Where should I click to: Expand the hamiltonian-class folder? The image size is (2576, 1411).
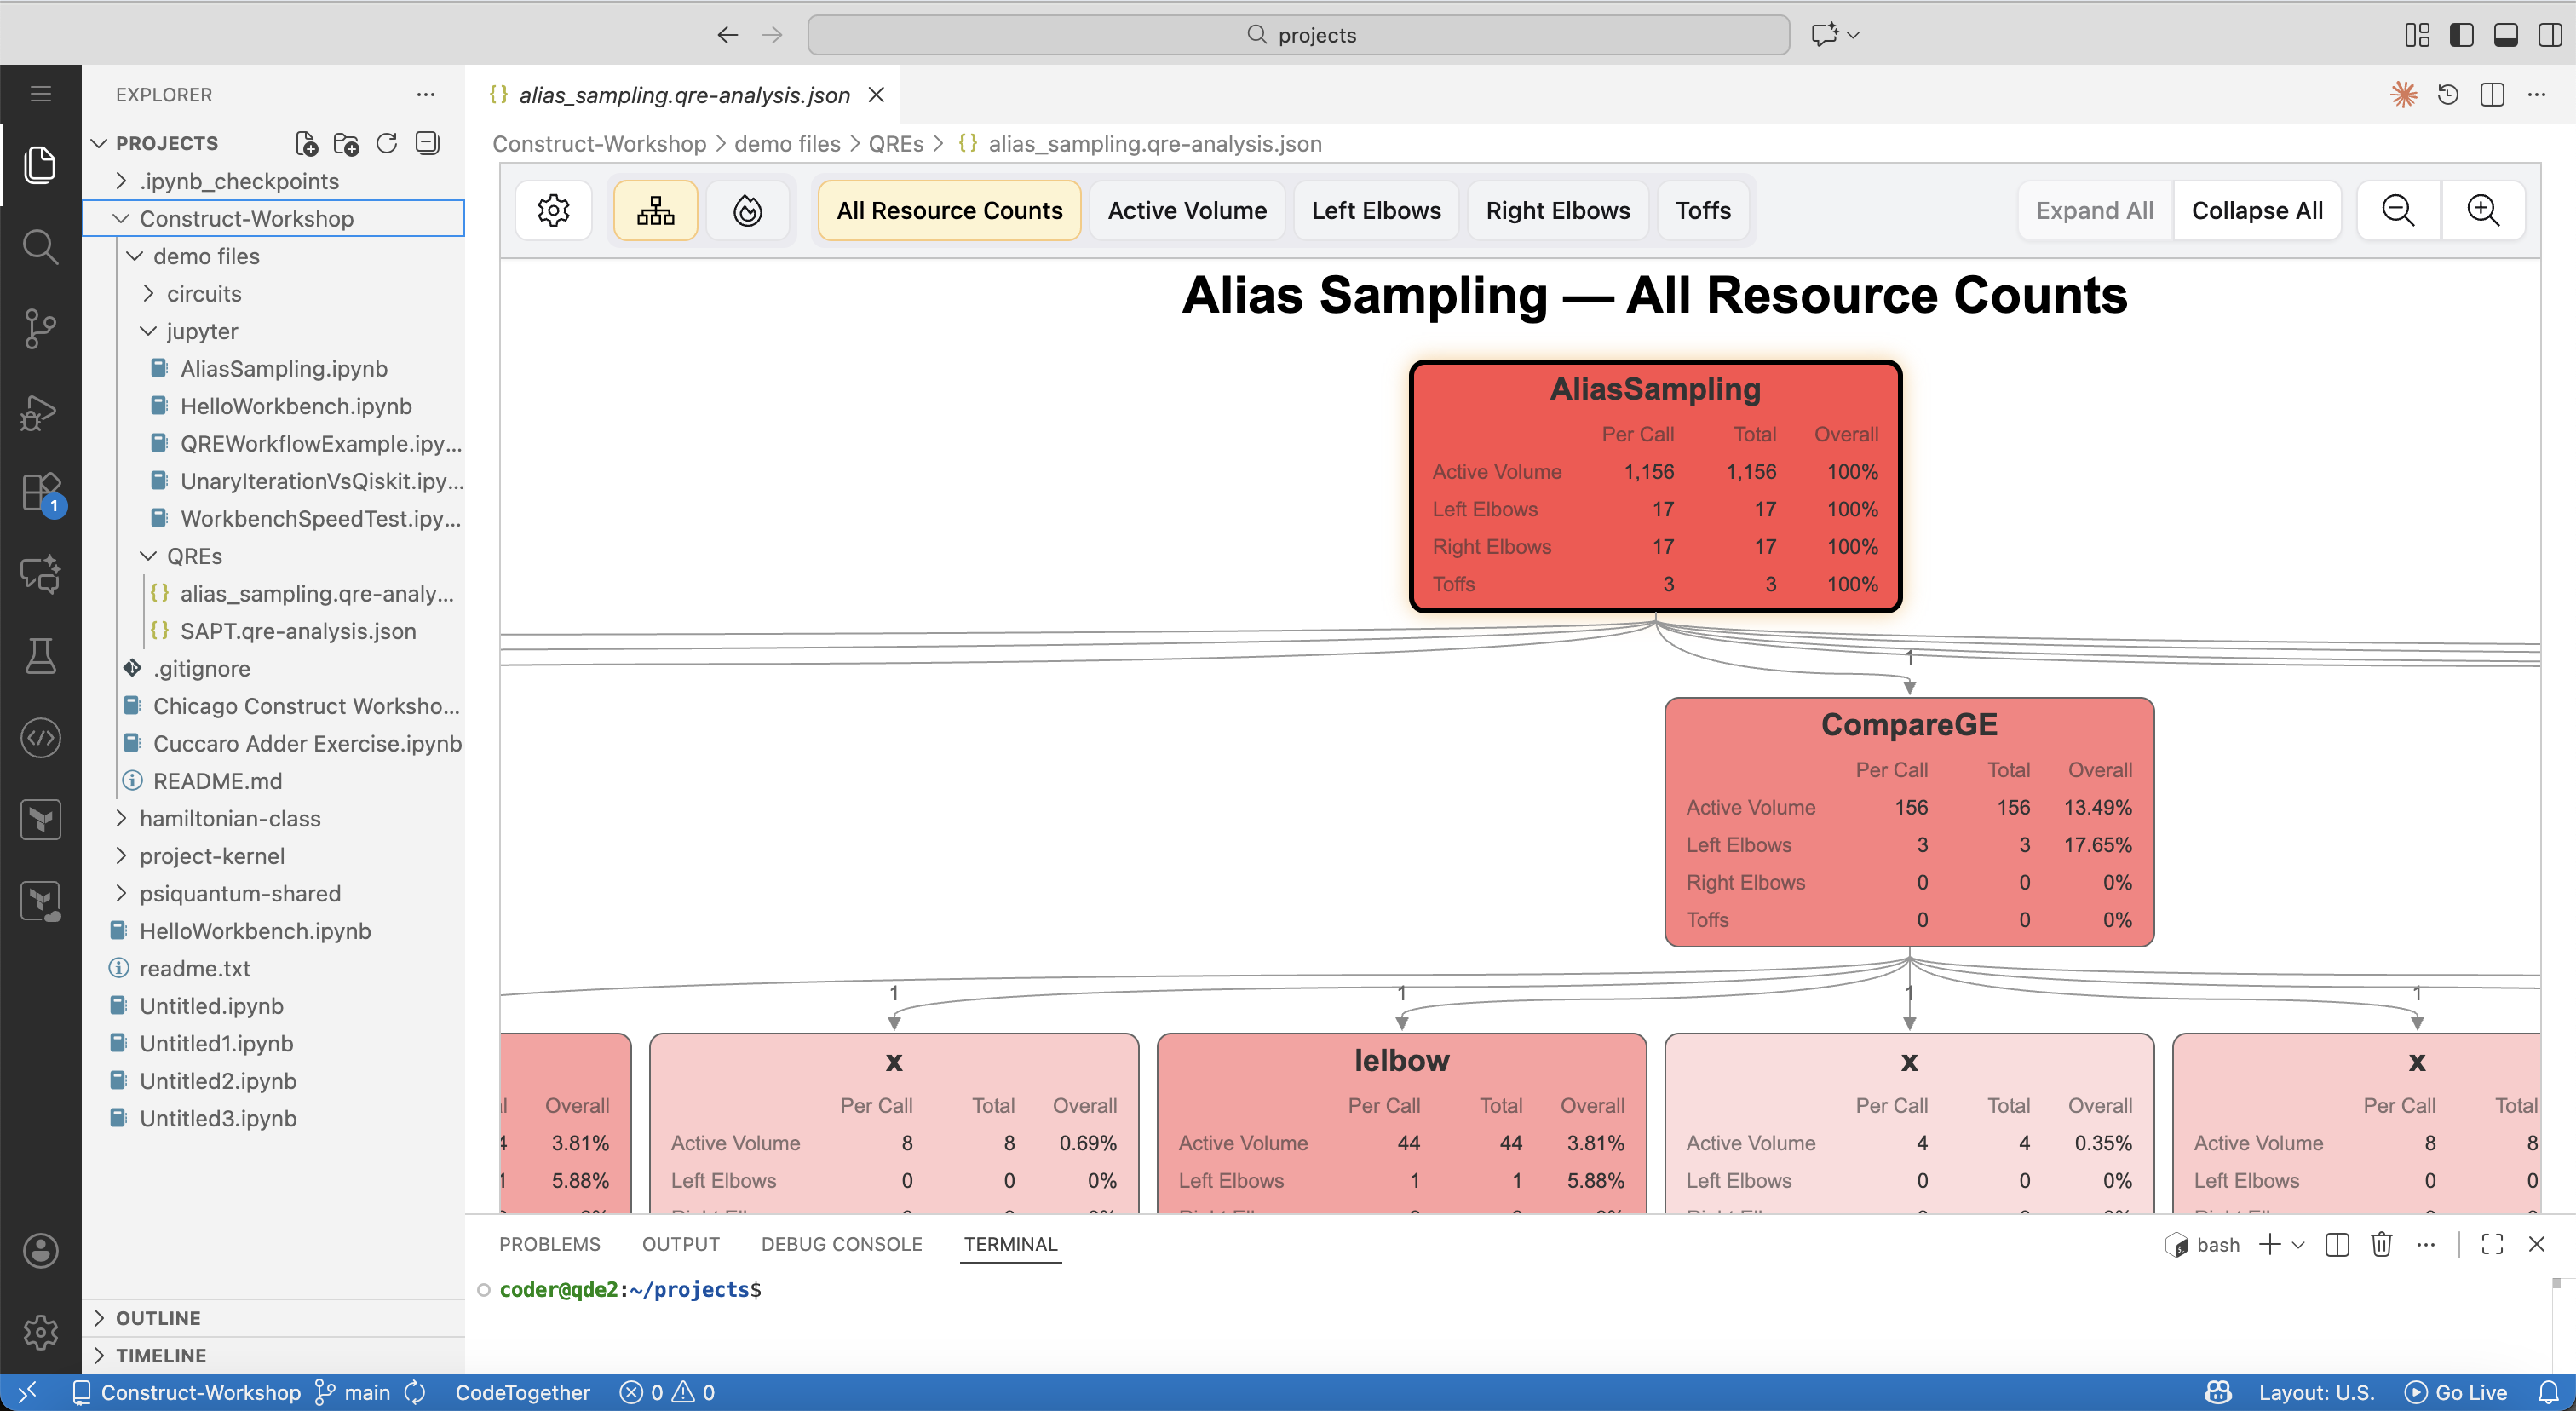(x=273, y=819)
